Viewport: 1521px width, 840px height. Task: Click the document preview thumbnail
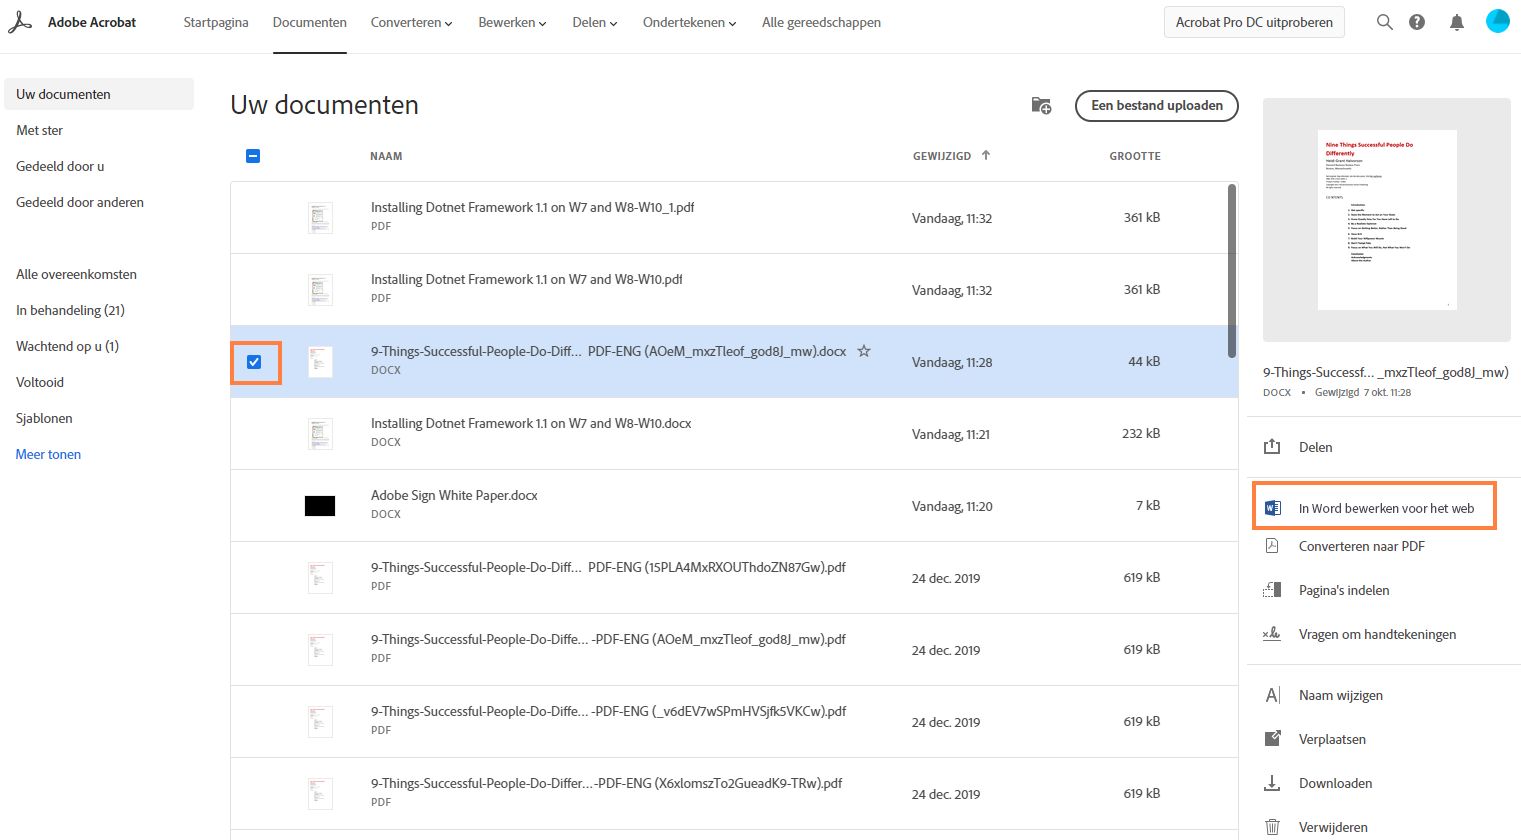coord(1386,220)
